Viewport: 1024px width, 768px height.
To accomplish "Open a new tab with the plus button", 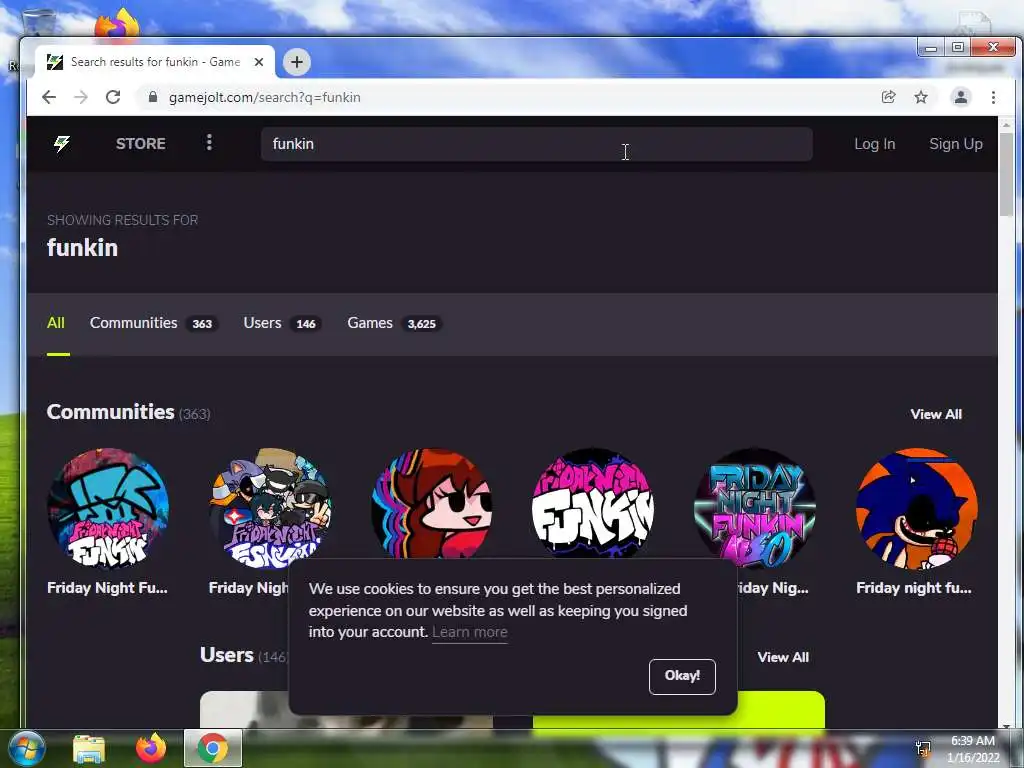I will pyautogui.click(x=296, y=62).
